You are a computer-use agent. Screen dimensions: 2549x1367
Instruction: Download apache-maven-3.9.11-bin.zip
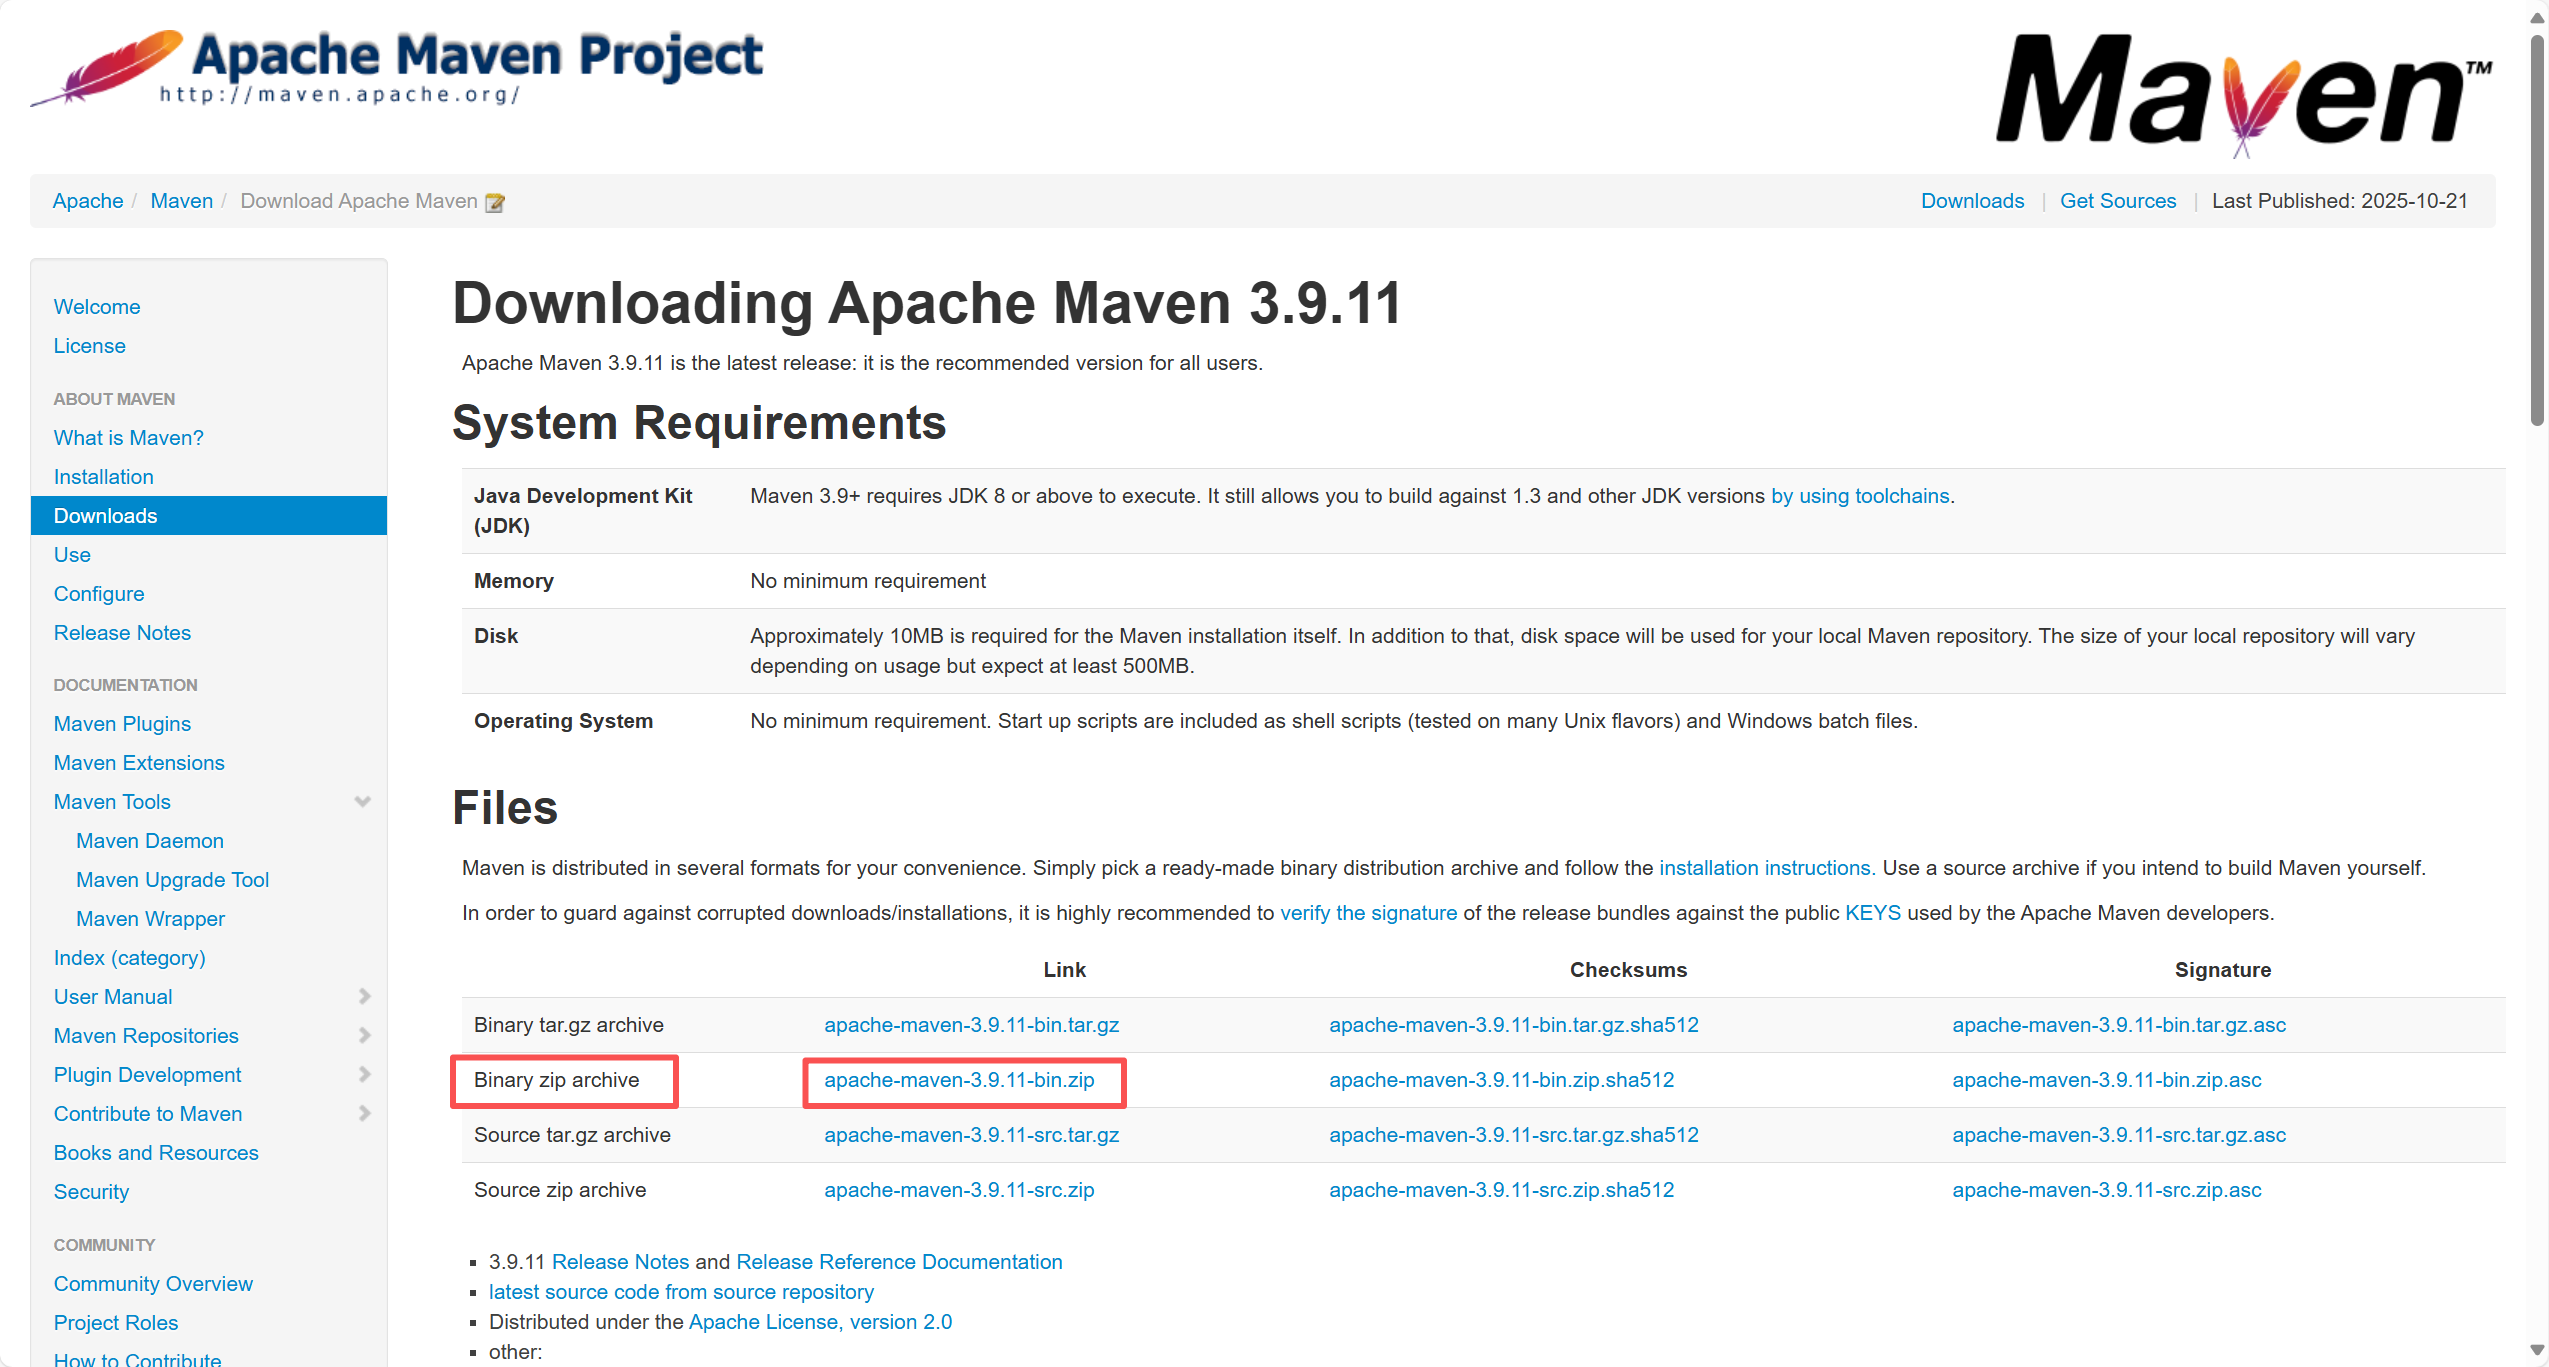pos(958,1080)
